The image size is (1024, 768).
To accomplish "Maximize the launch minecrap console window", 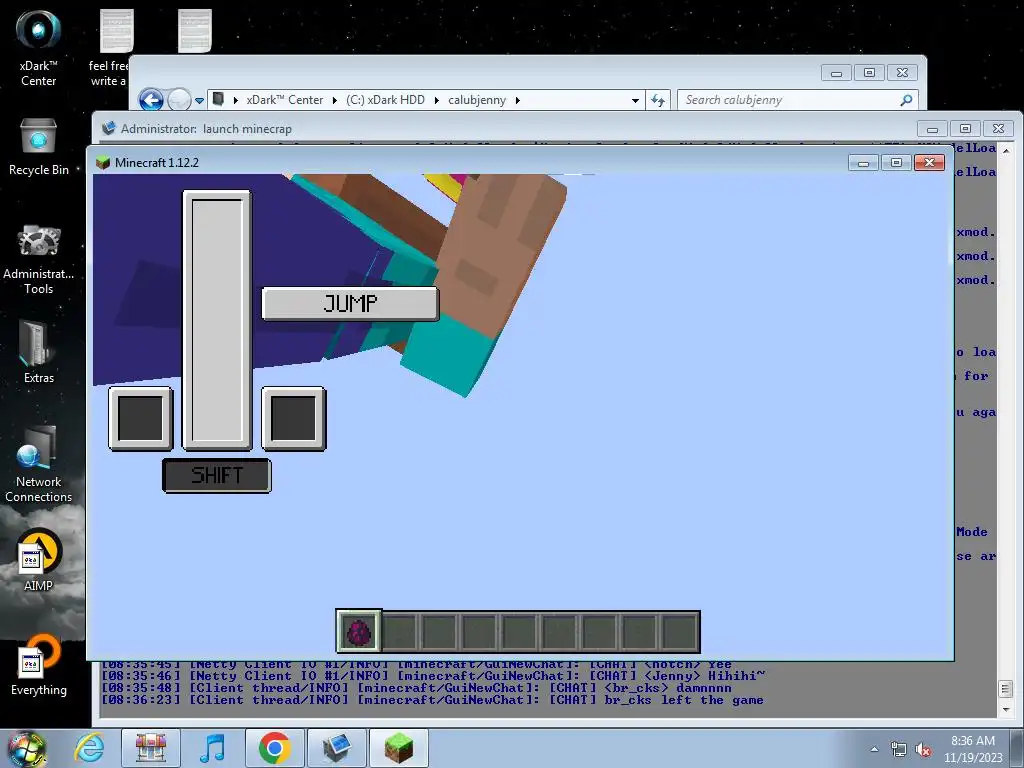I will (x=965, y=129).
